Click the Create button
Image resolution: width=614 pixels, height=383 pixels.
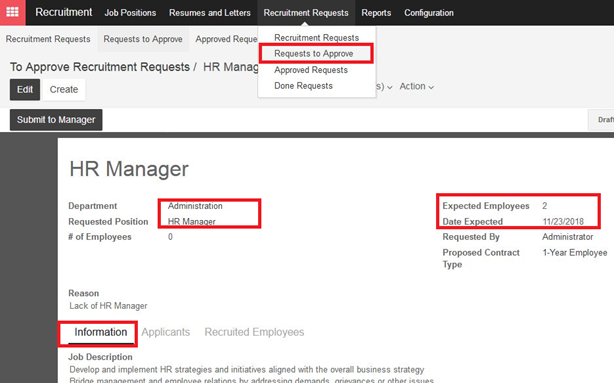(64, 89)
